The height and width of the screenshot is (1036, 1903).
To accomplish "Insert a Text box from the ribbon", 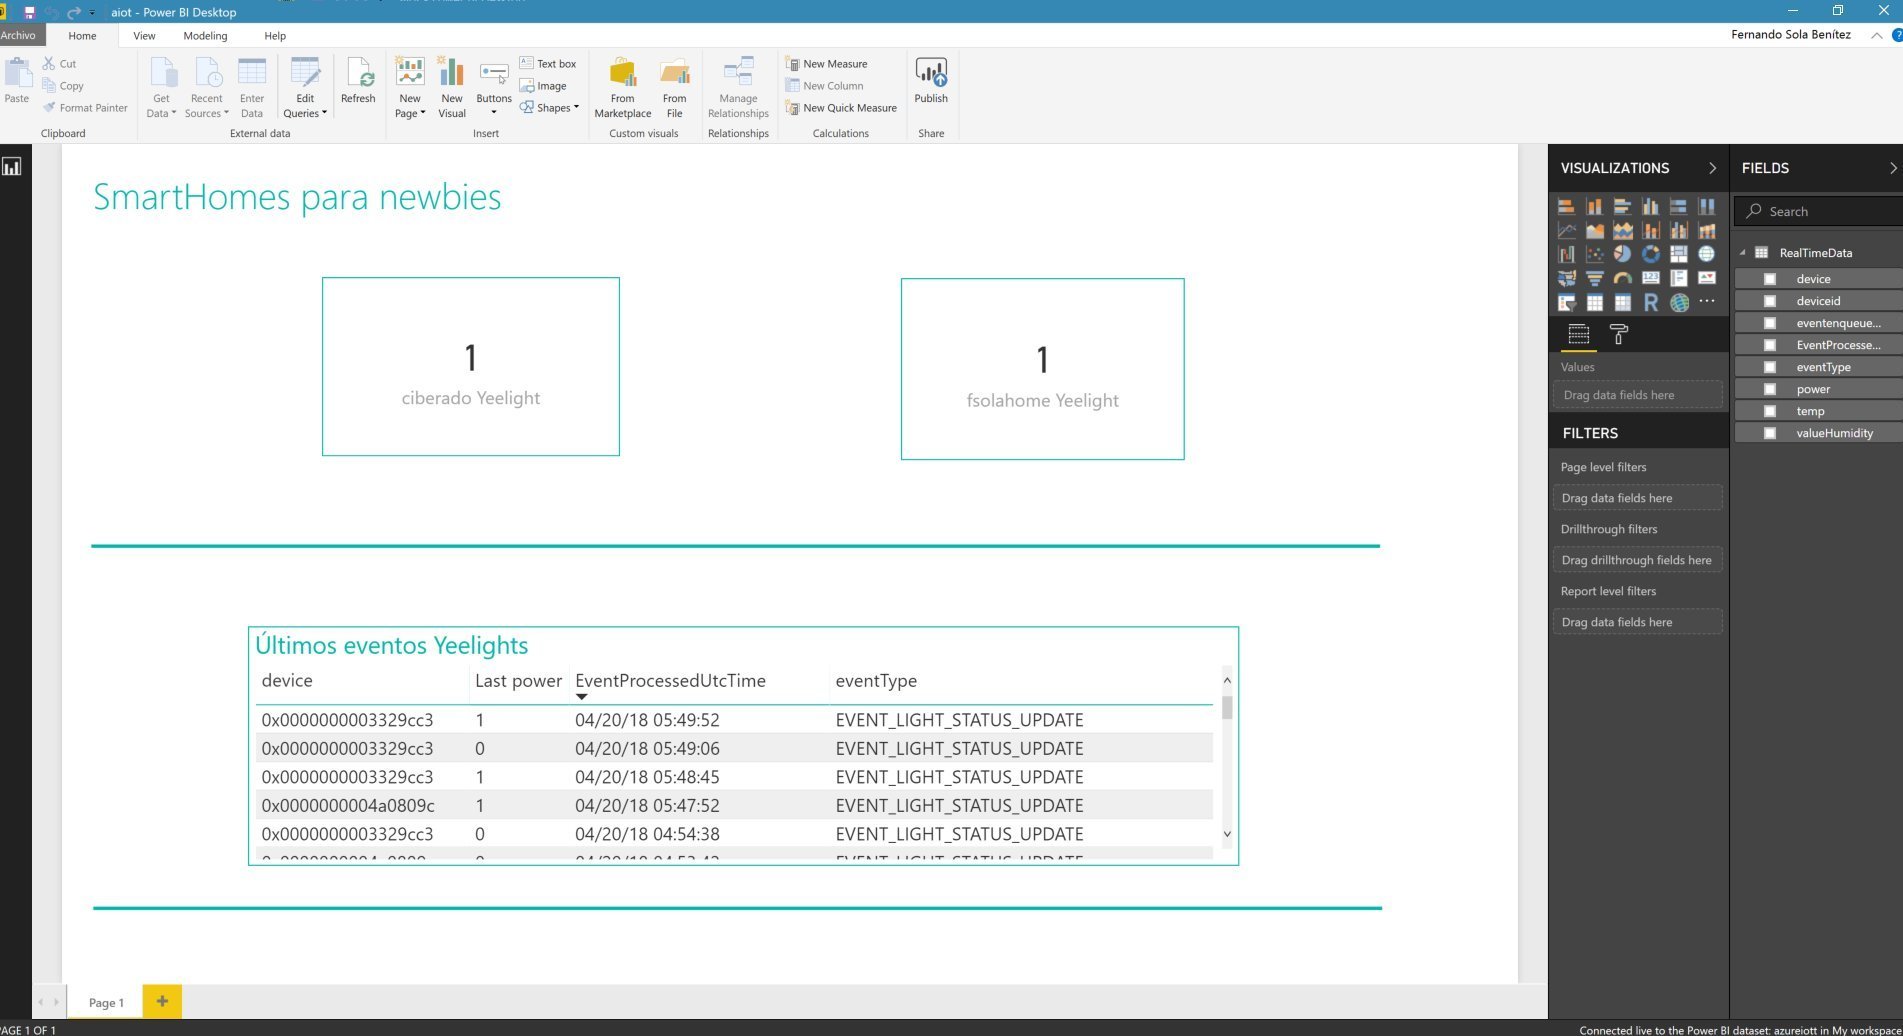I will click(548, 64).
